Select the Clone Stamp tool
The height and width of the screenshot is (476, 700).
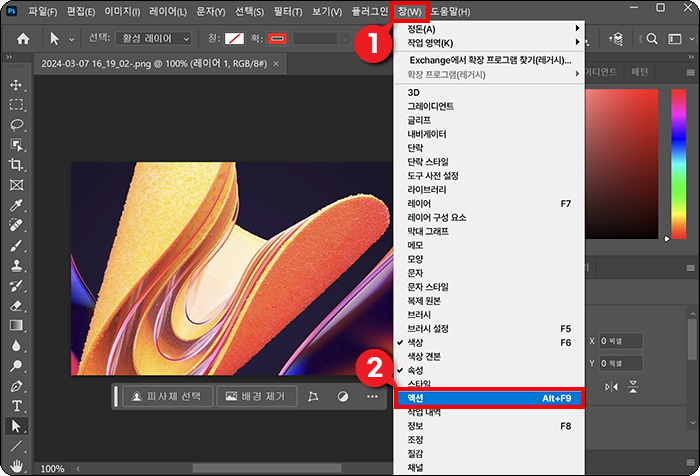click(17, 265)
